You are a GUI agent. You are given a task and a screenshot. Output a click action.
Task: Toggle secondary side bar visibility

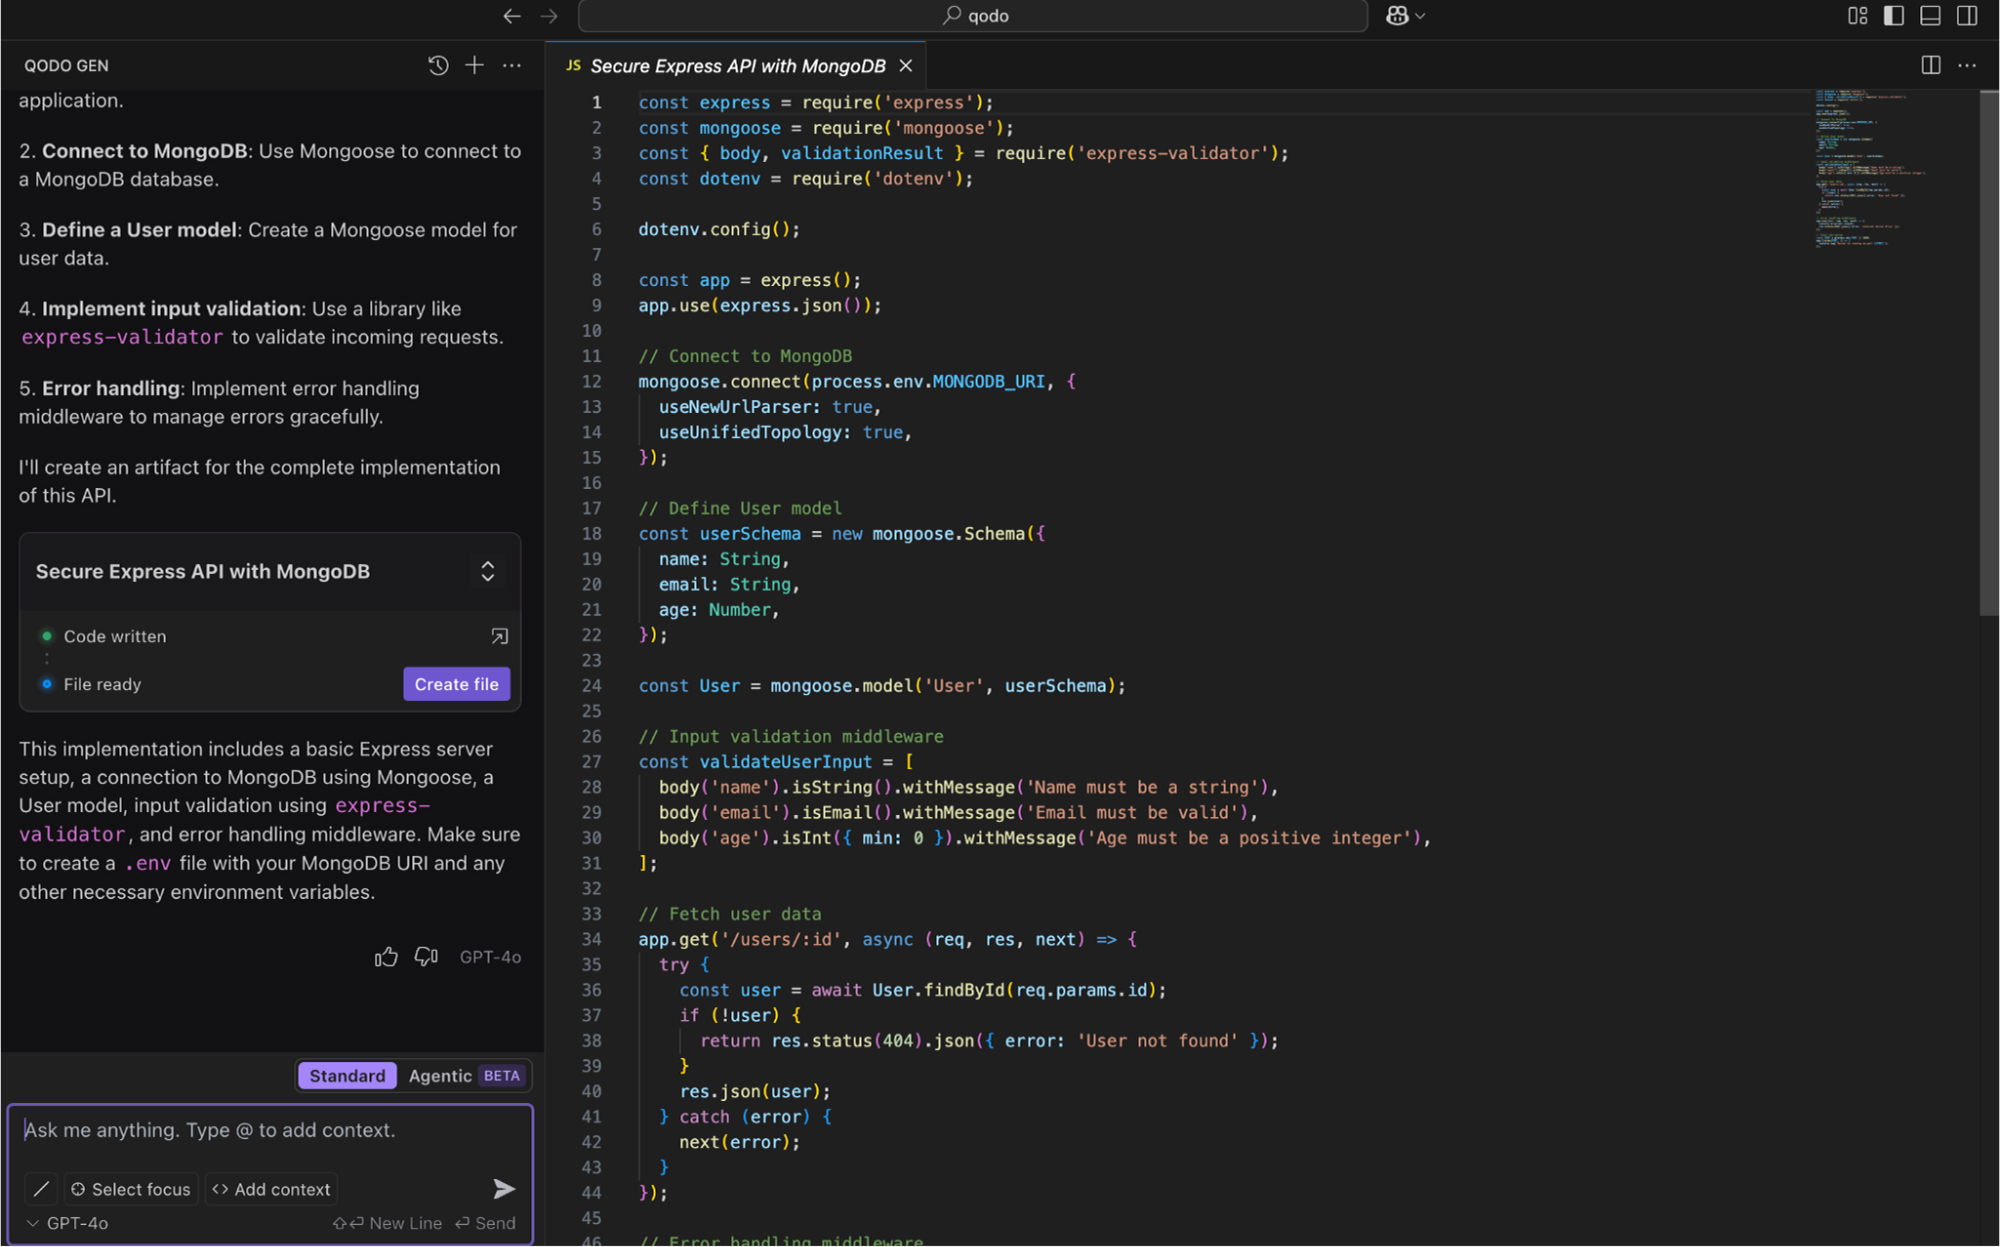[1966, 16]
